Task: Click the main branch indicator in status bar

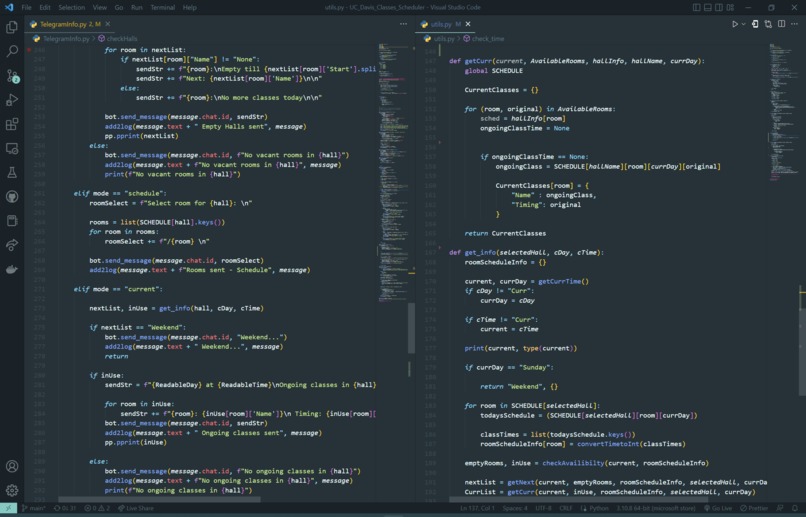Action: [x=33, y=508]
